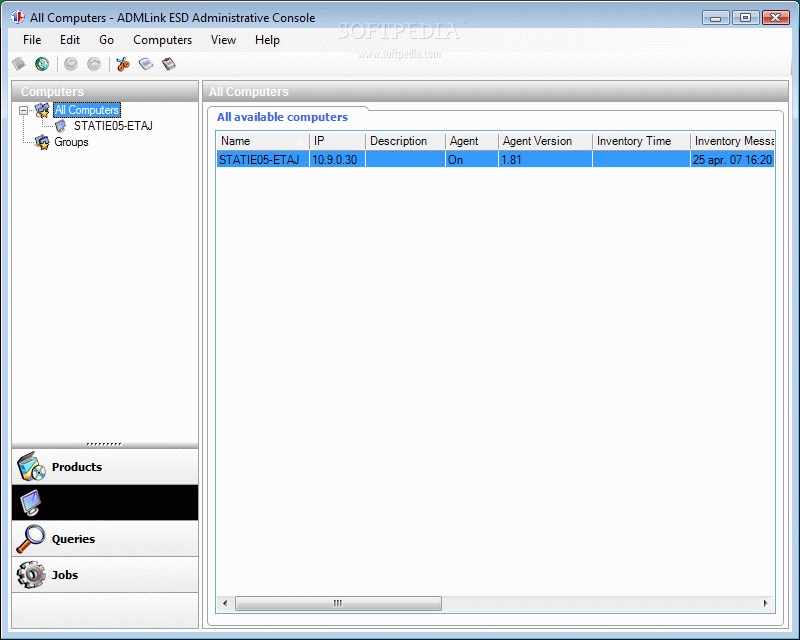Open the Queries navigation pane
Viewport: 800px width, 640px height.
105,538
